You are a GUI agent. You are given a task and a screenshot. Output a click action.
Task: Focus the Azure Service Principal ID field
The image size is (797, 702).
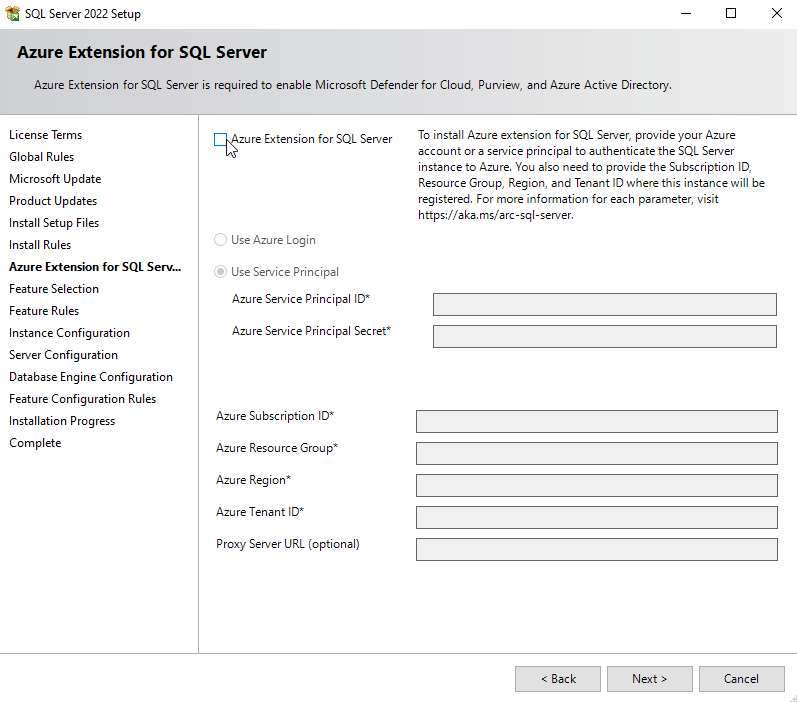pyautogui.click(x=605, y=304)
